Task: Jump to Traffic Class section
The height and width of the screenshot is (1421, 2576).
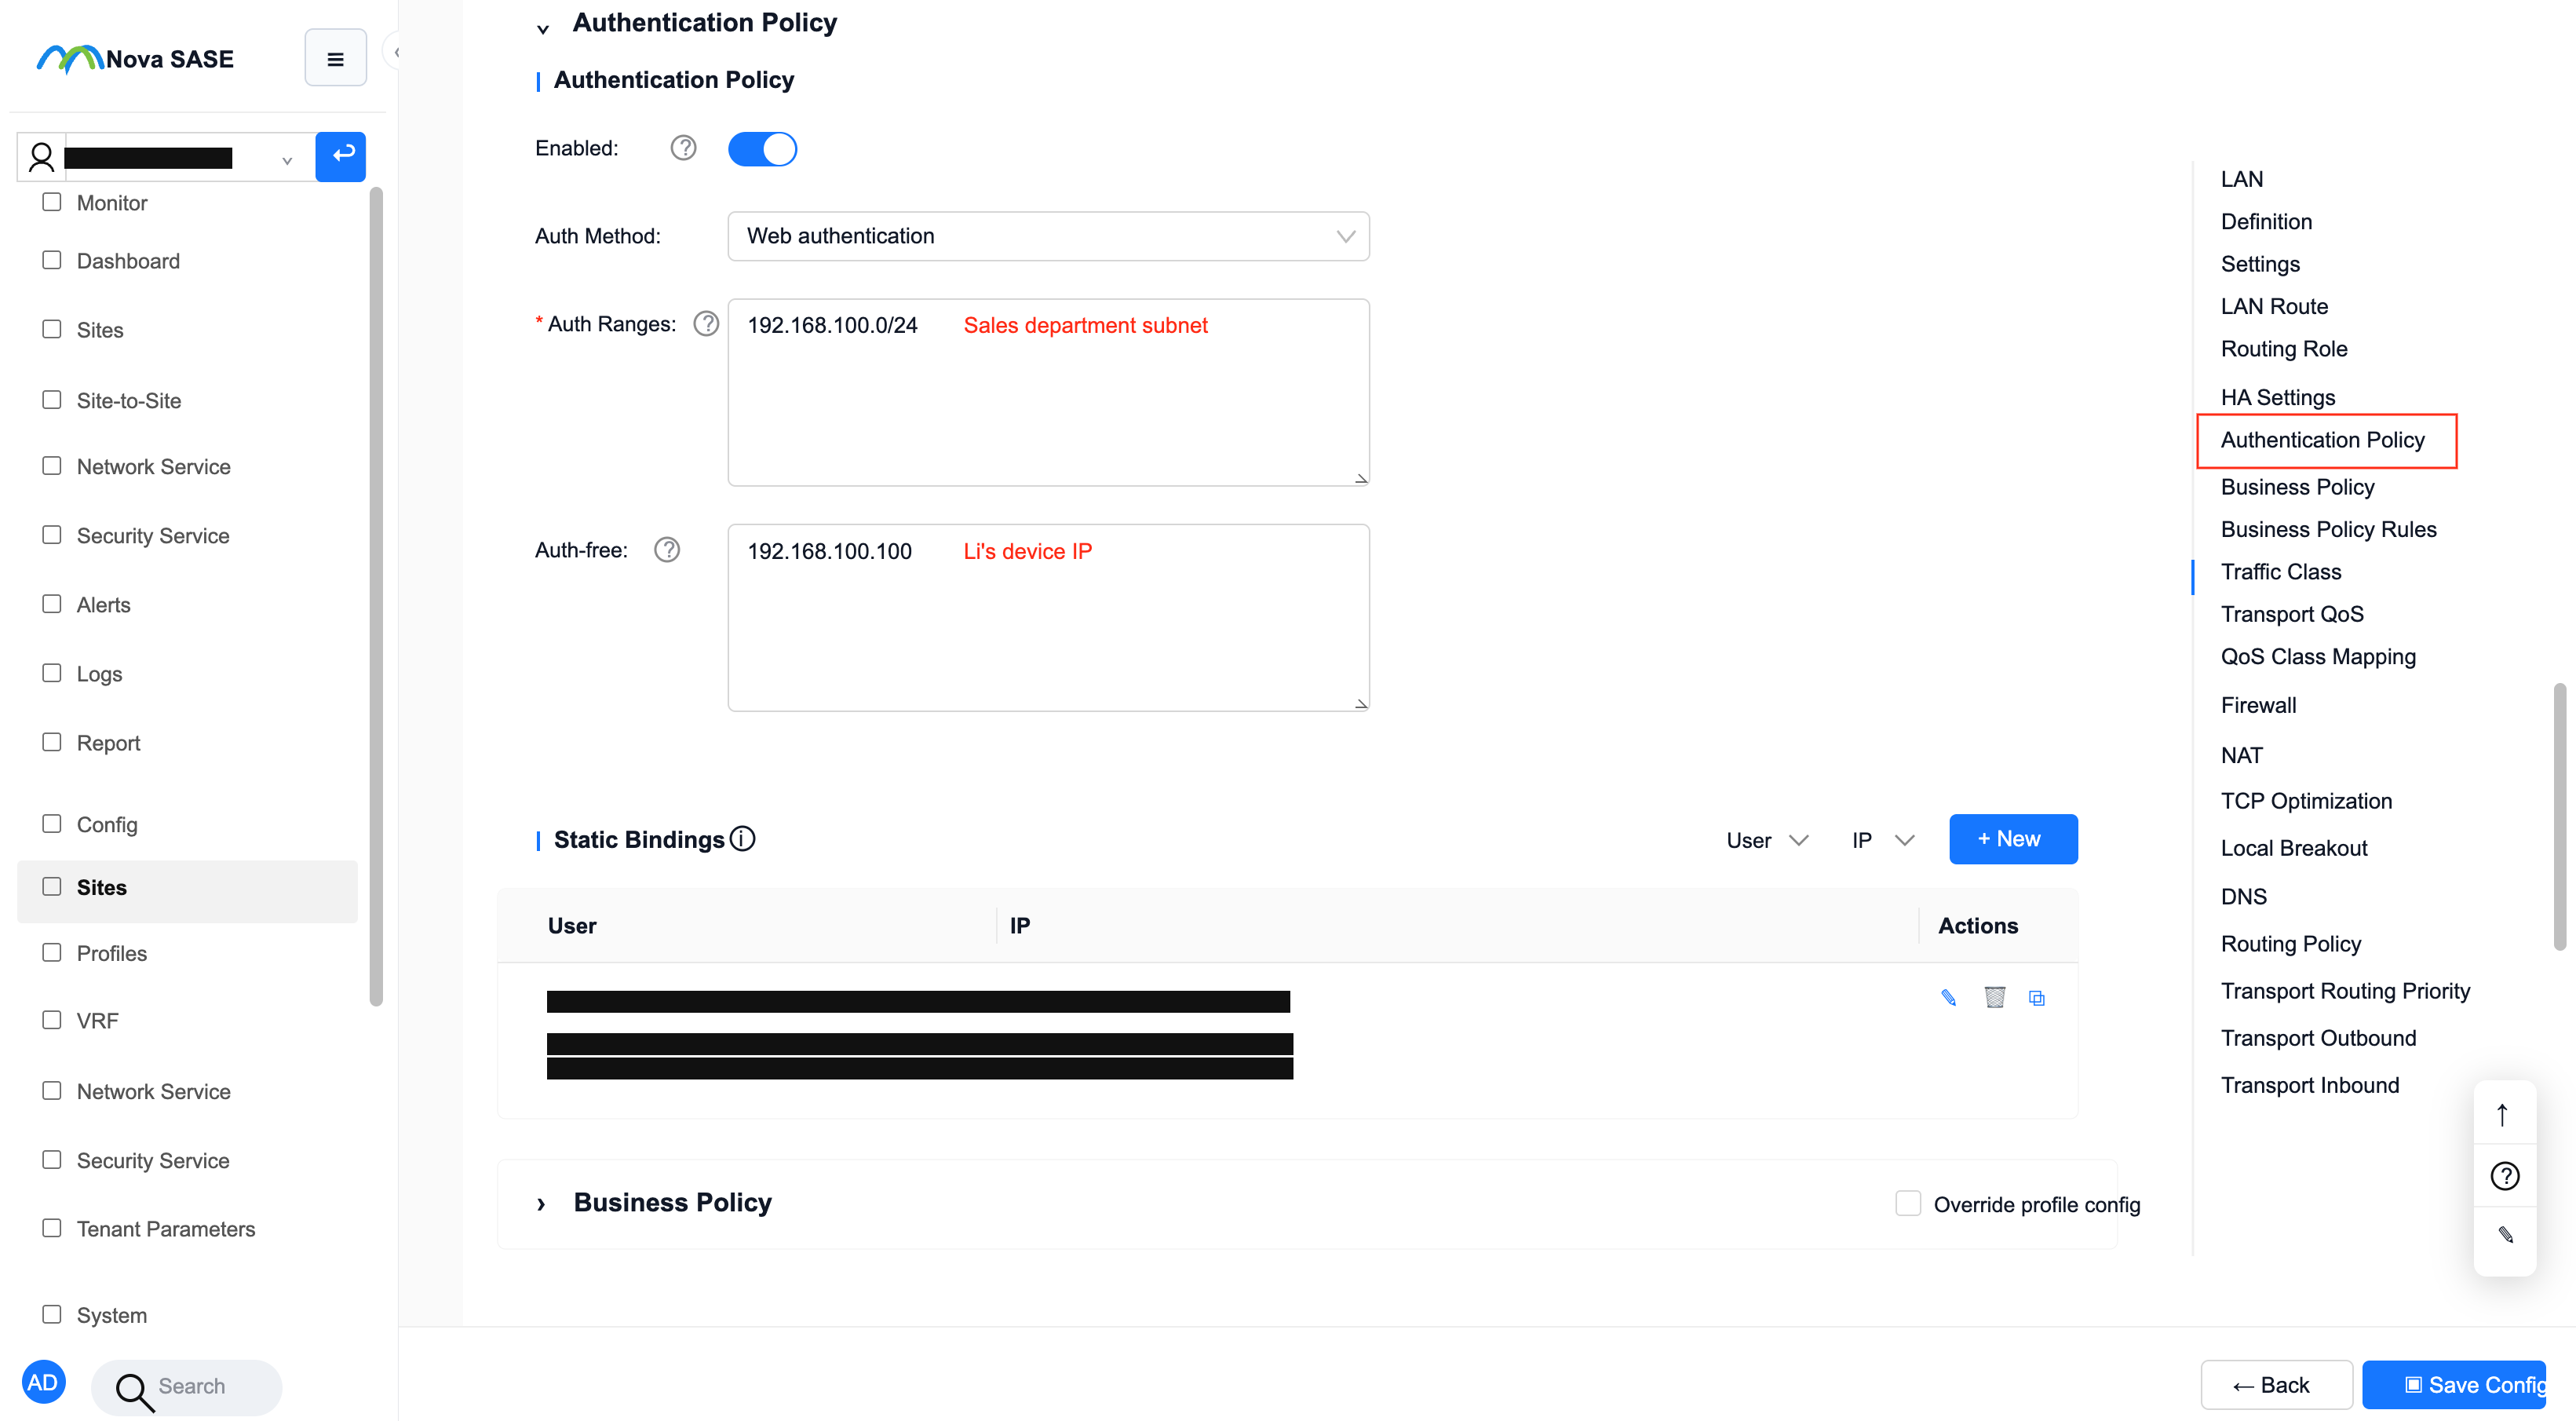Action: pyautogui.click(x=2280, y=572)
